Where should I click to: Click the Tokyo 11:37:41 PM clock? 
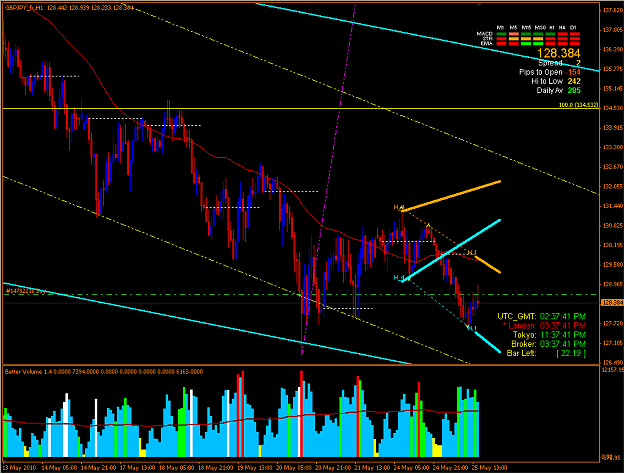(549, 335)
